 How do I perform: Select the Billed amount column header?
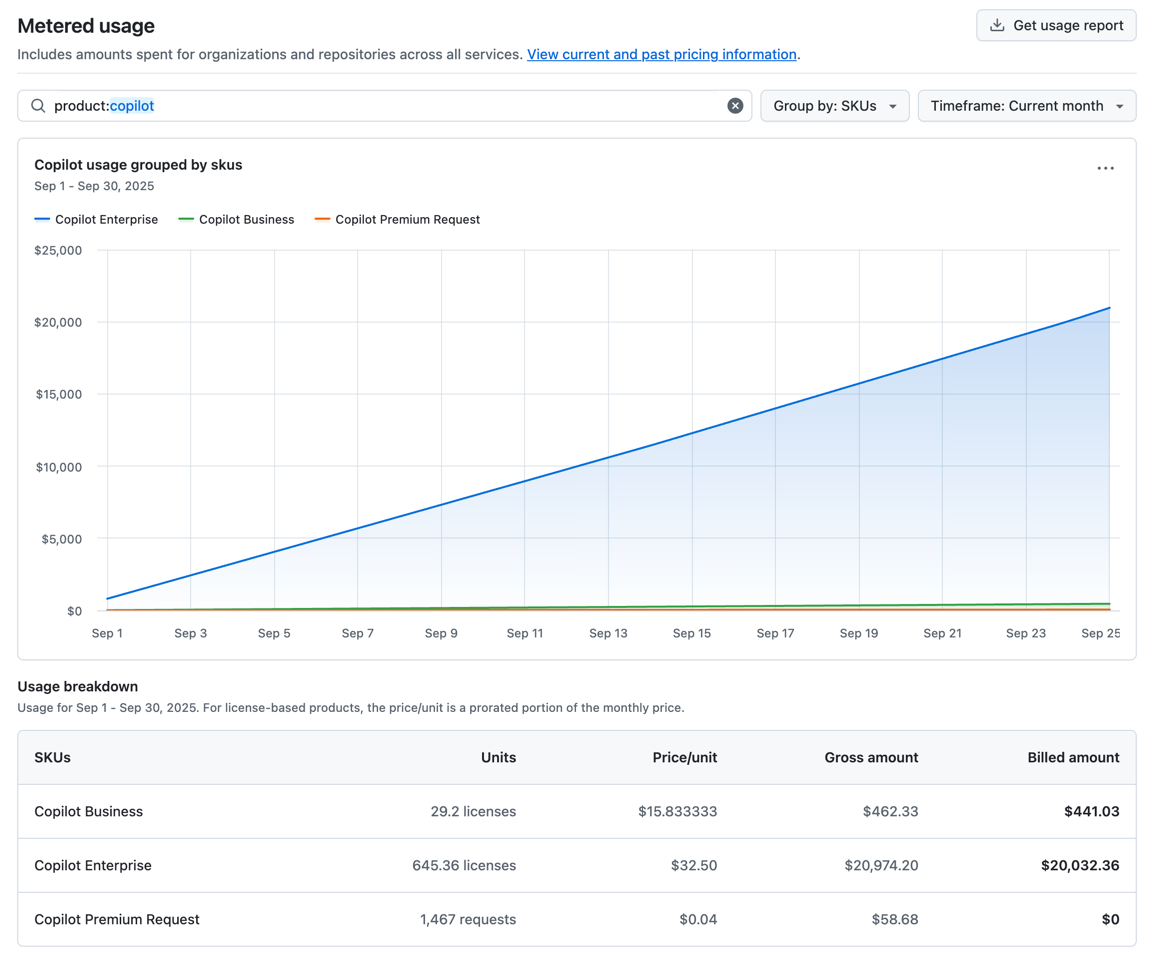(1074, 757)
